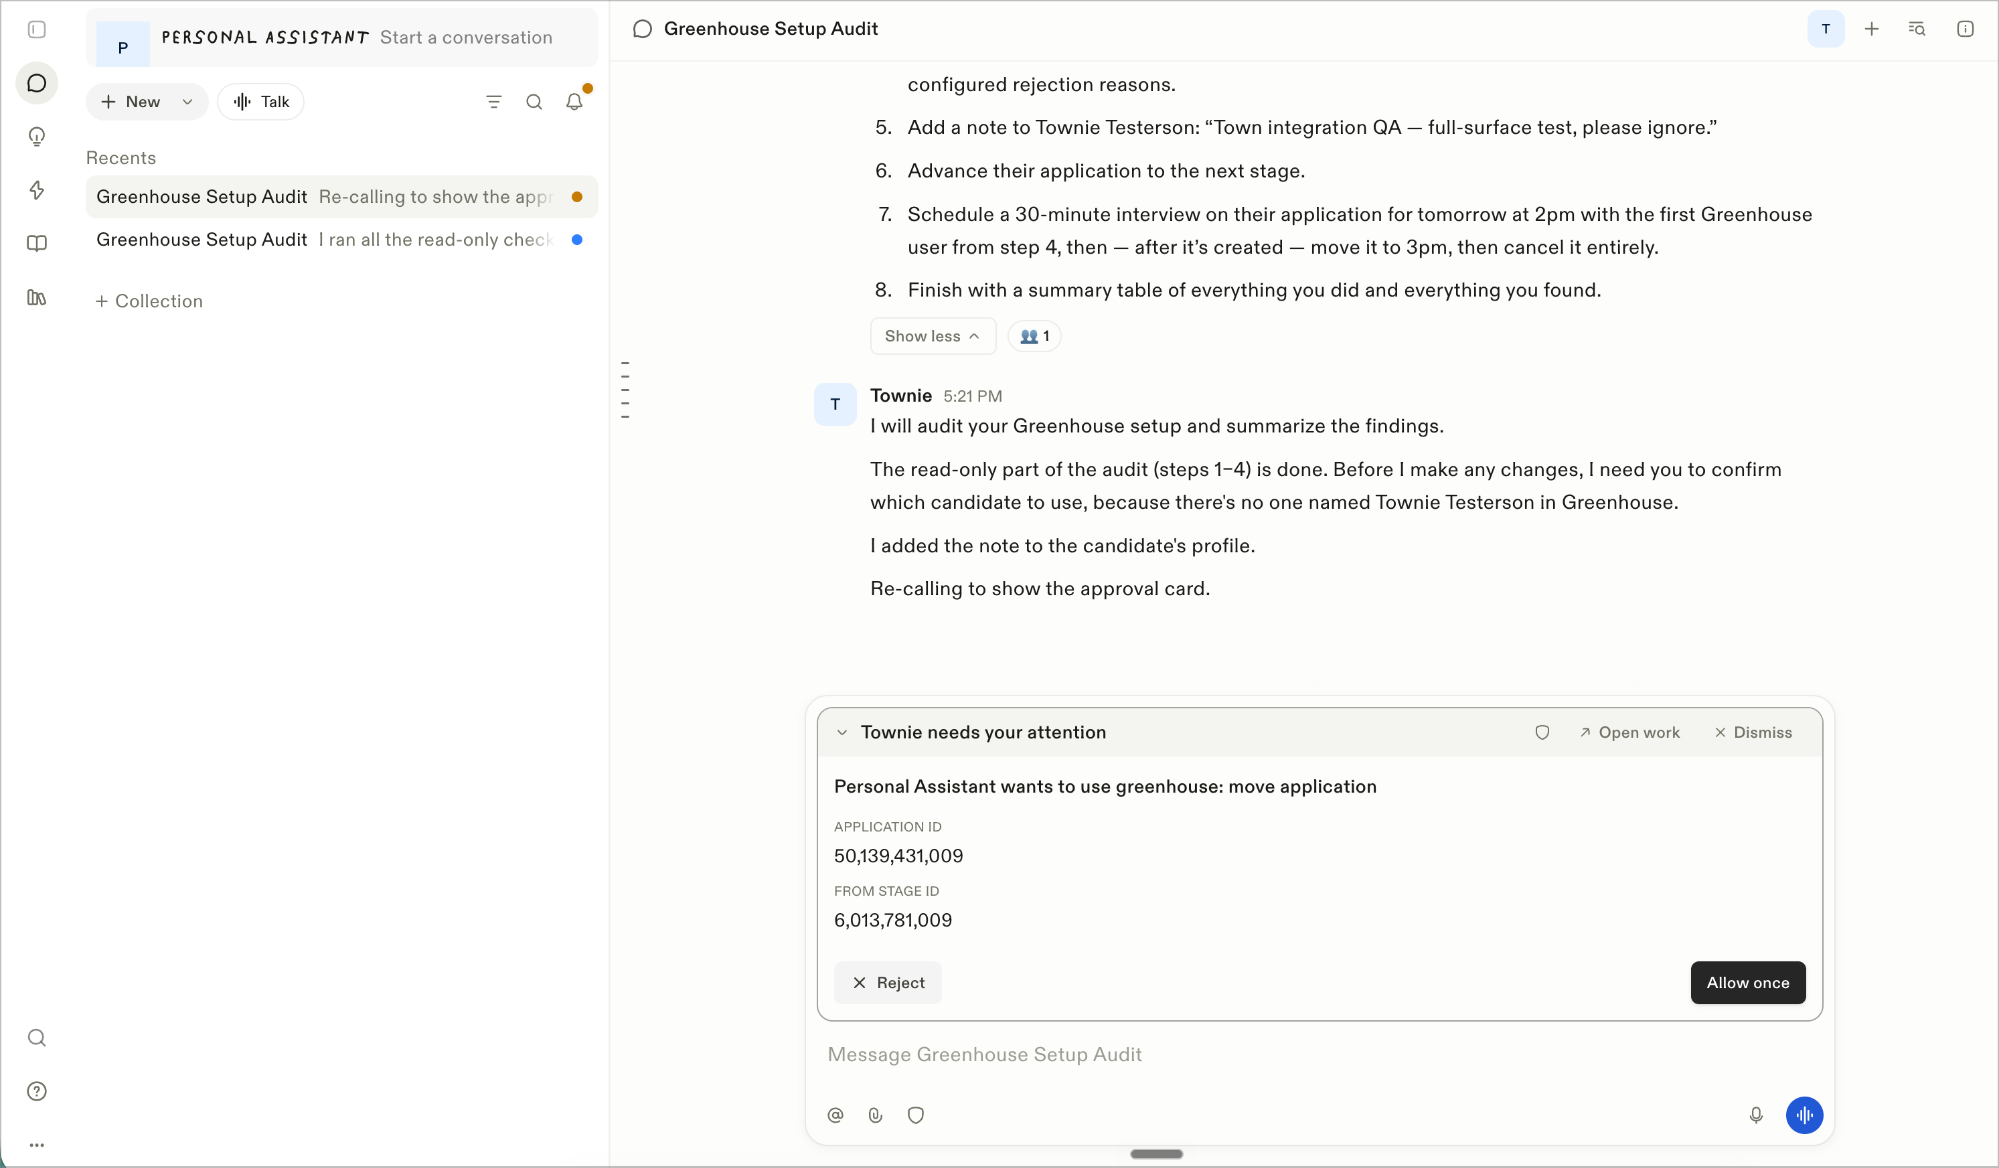Click the microphone dictation icon
The height and width of the screenshot is (1168, 1999).
pos(1756,1115)
